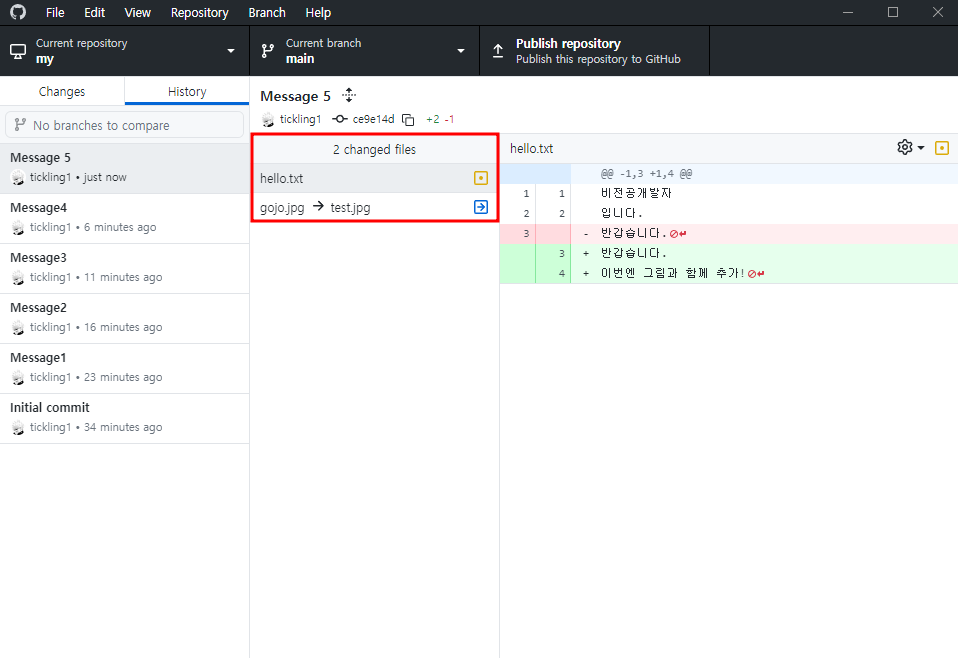Select the gojo.jpg to test.jpg renamed file
Viewport: 958px width, 658px height.
pyautogui.click(x=374, y=208)
